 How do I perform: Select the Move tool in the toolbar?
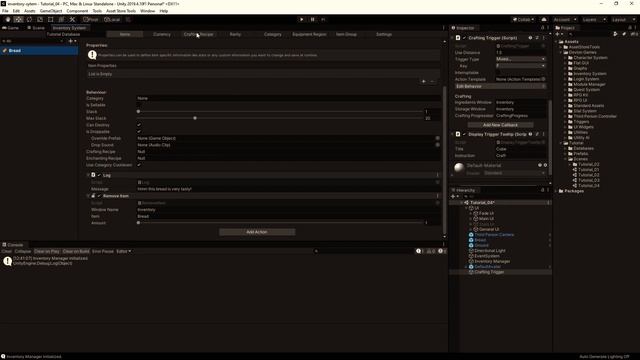pos(18,20)
